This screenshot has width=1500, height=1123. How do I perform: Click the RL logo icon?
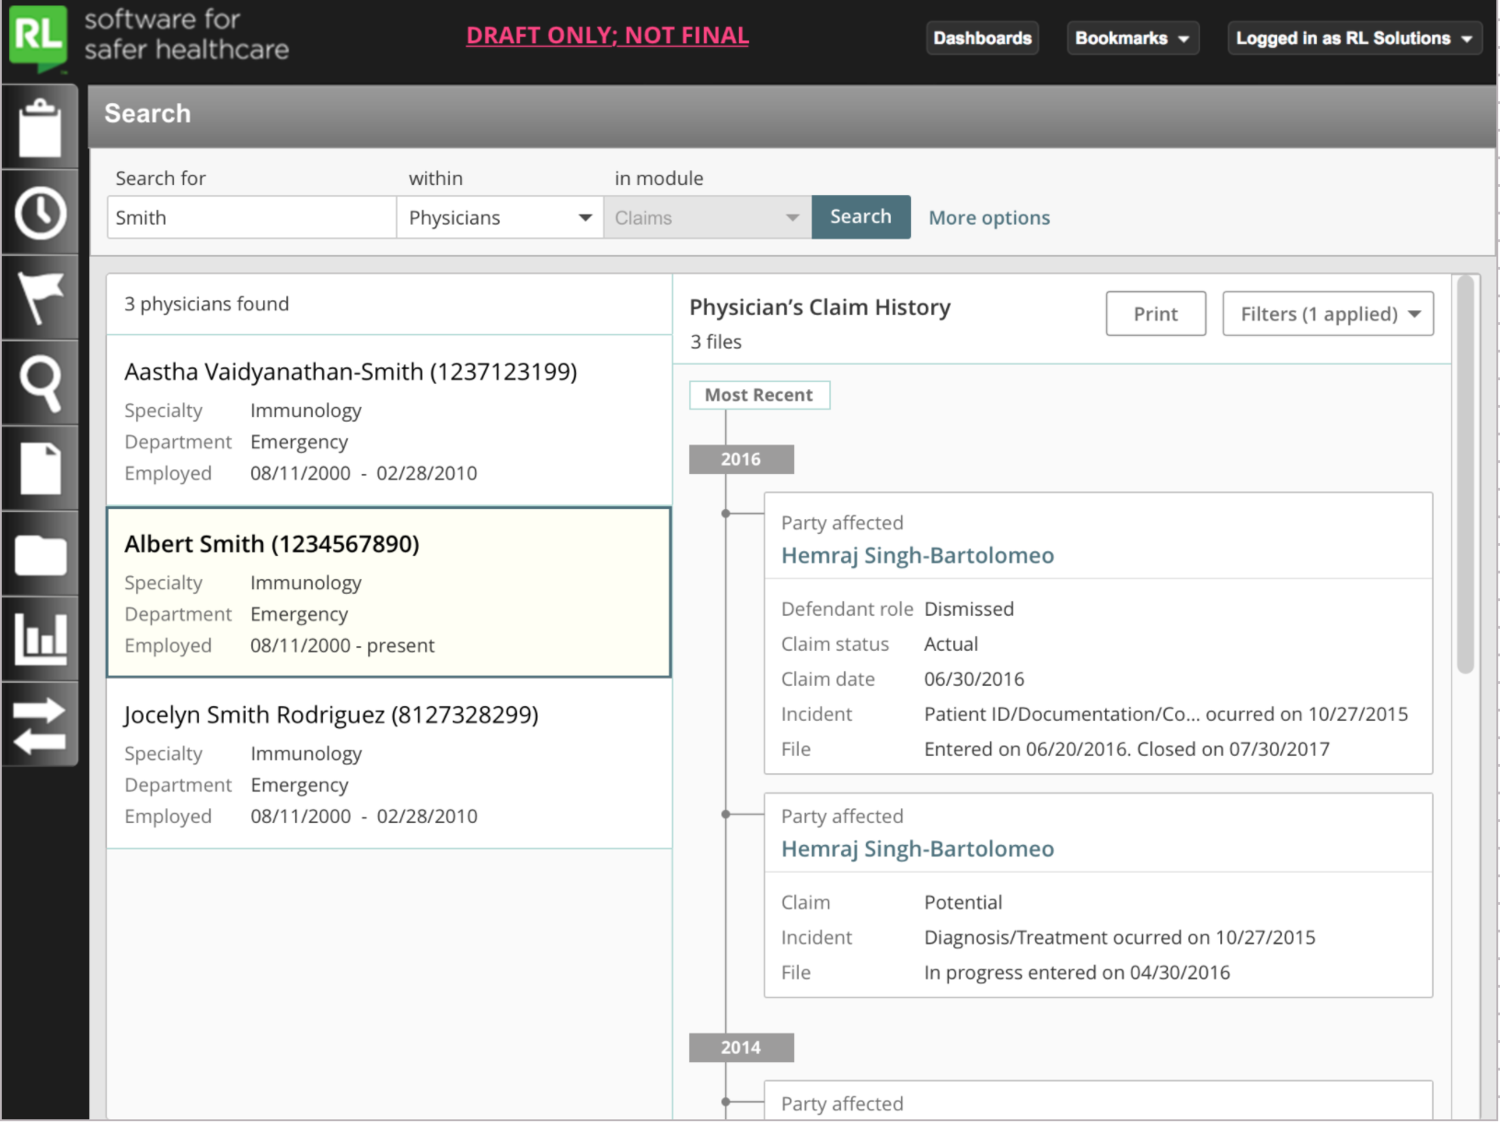38,39
